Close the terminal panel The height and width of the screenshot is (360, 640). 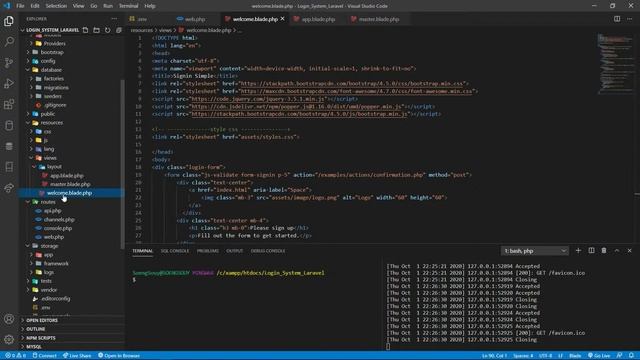[629, 251]
